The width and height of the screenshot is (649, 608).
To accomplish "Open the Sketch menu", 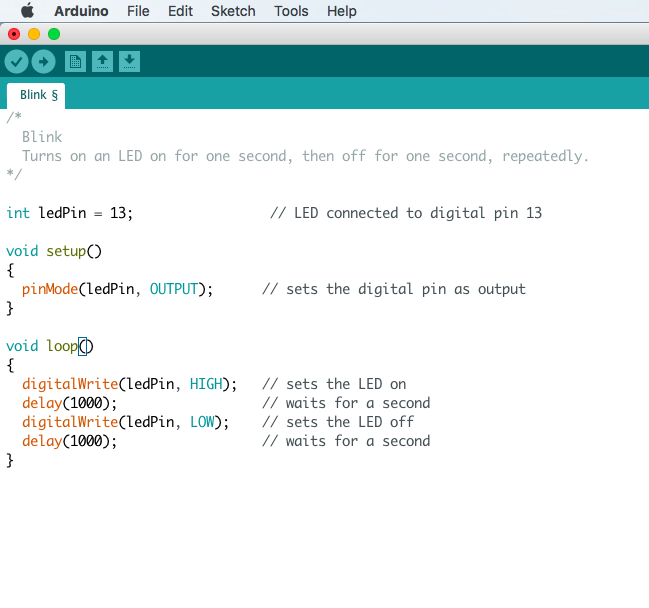I will [233, 11].
